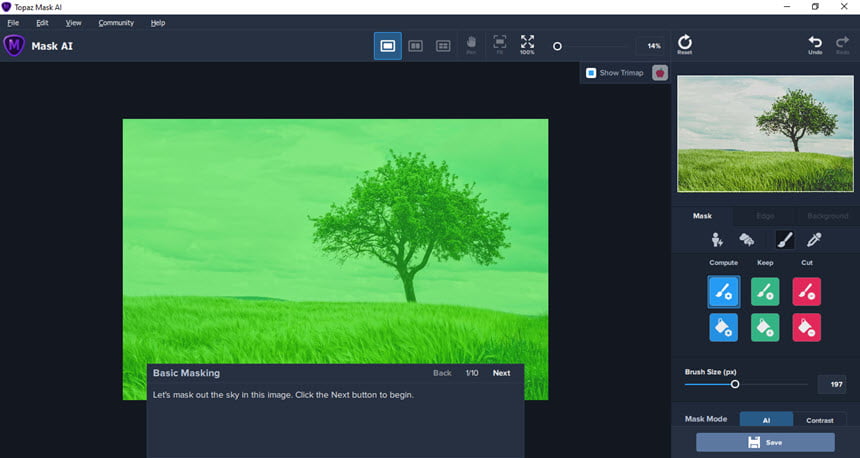The image size is (860, 458).
Task: Click the tree preview thumbnail
Action: click(x=765, y=134)
